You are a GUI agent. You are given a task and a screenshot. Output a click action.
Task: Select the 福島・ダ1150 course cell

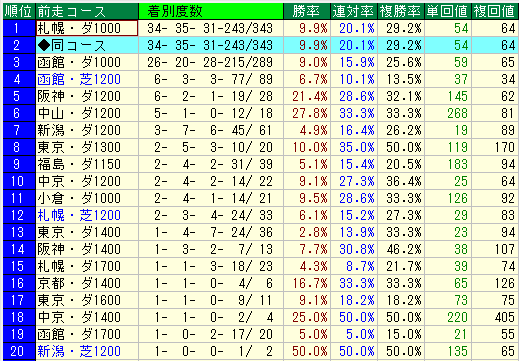click(x=87, y=164)
